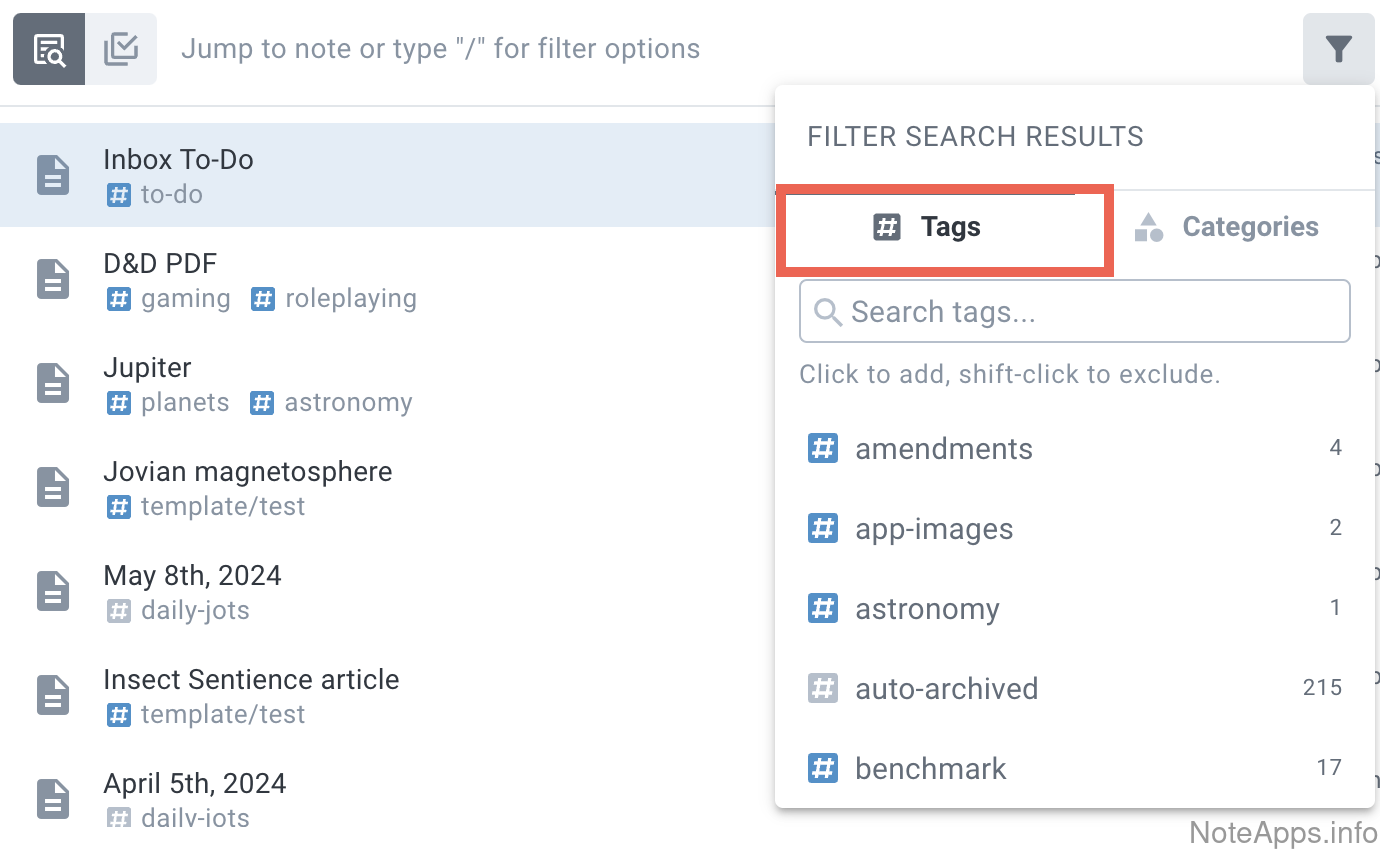1380x852 pixels.
Task: Choose the benchmark tag filter
Action: 930,769
